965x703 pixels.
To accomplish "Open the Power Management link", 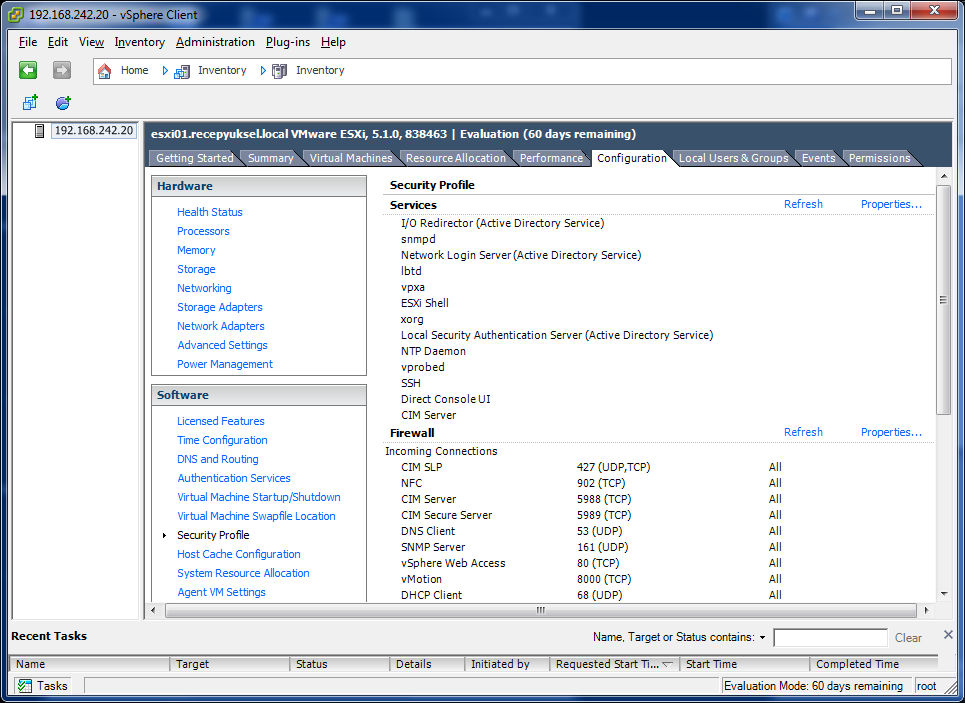I will coord(225,364).
